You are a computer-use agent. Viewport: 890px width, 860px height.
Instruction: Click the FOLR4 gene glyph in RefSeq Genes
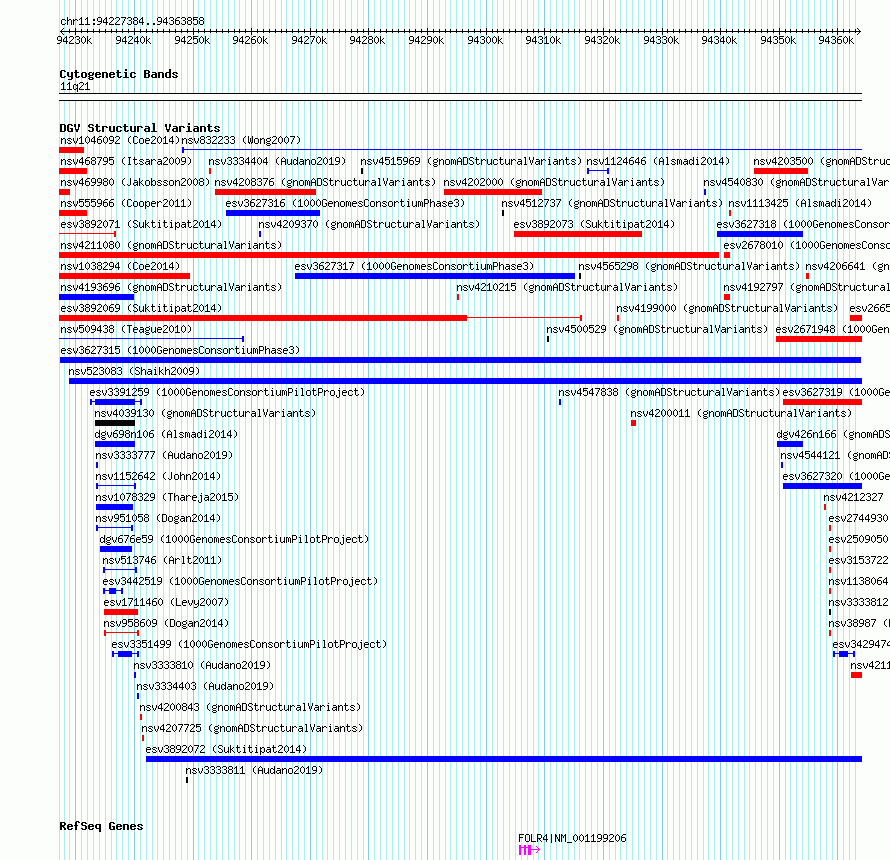point(529,850)
